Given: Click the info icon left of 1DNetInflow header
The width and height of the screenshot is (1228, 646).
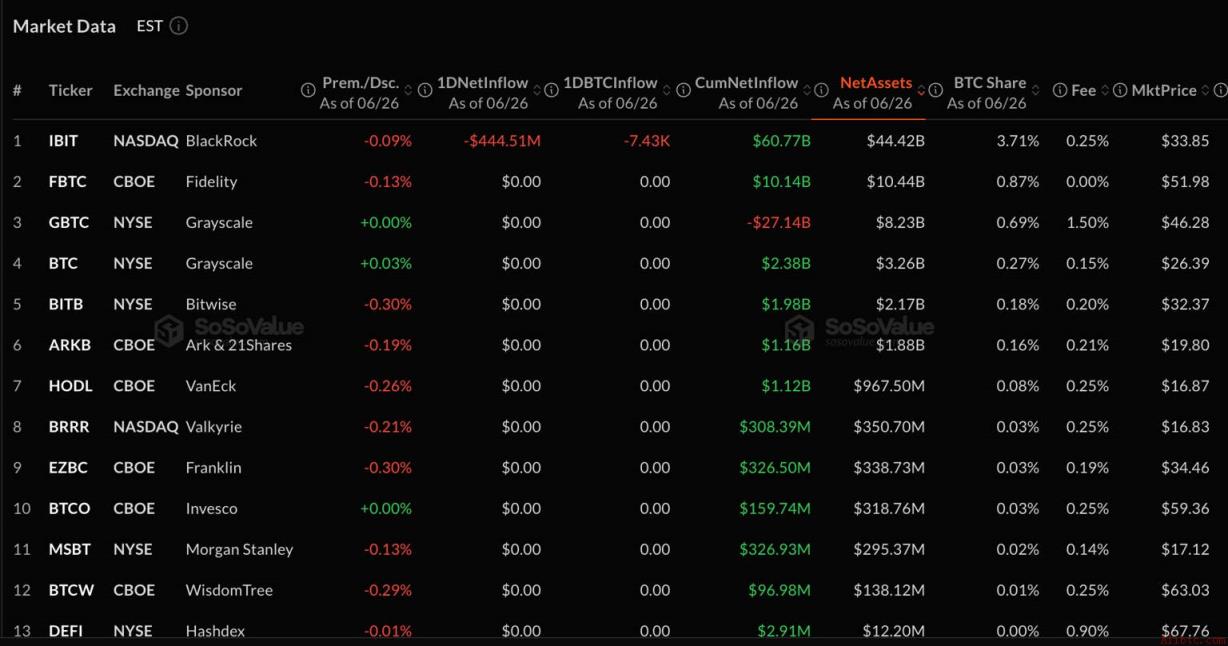Looking at the screenshot, I should pyautogui.click(x=425, y=90).
